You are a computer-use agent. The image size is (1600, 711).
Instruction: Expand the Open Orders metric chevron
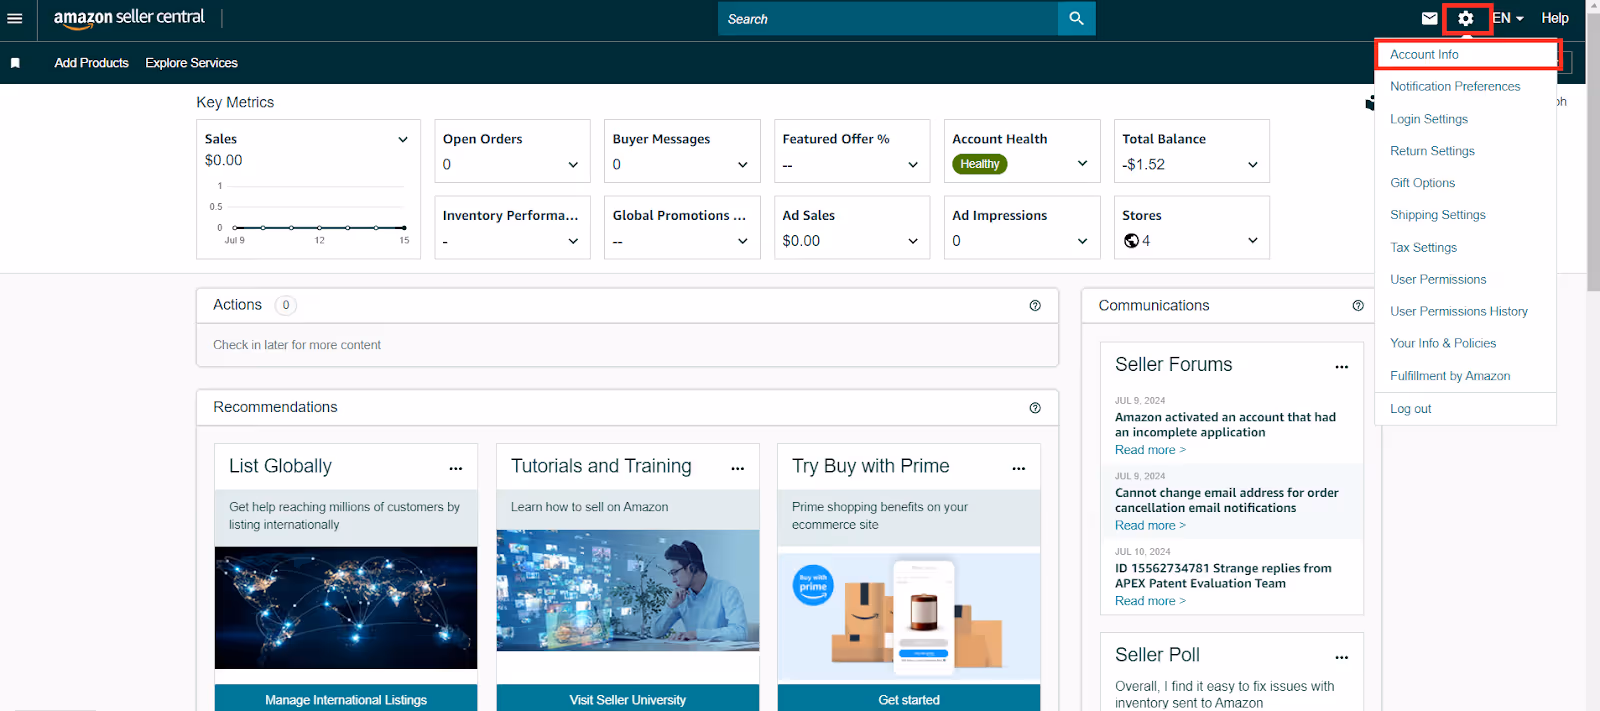coord(573,165)
